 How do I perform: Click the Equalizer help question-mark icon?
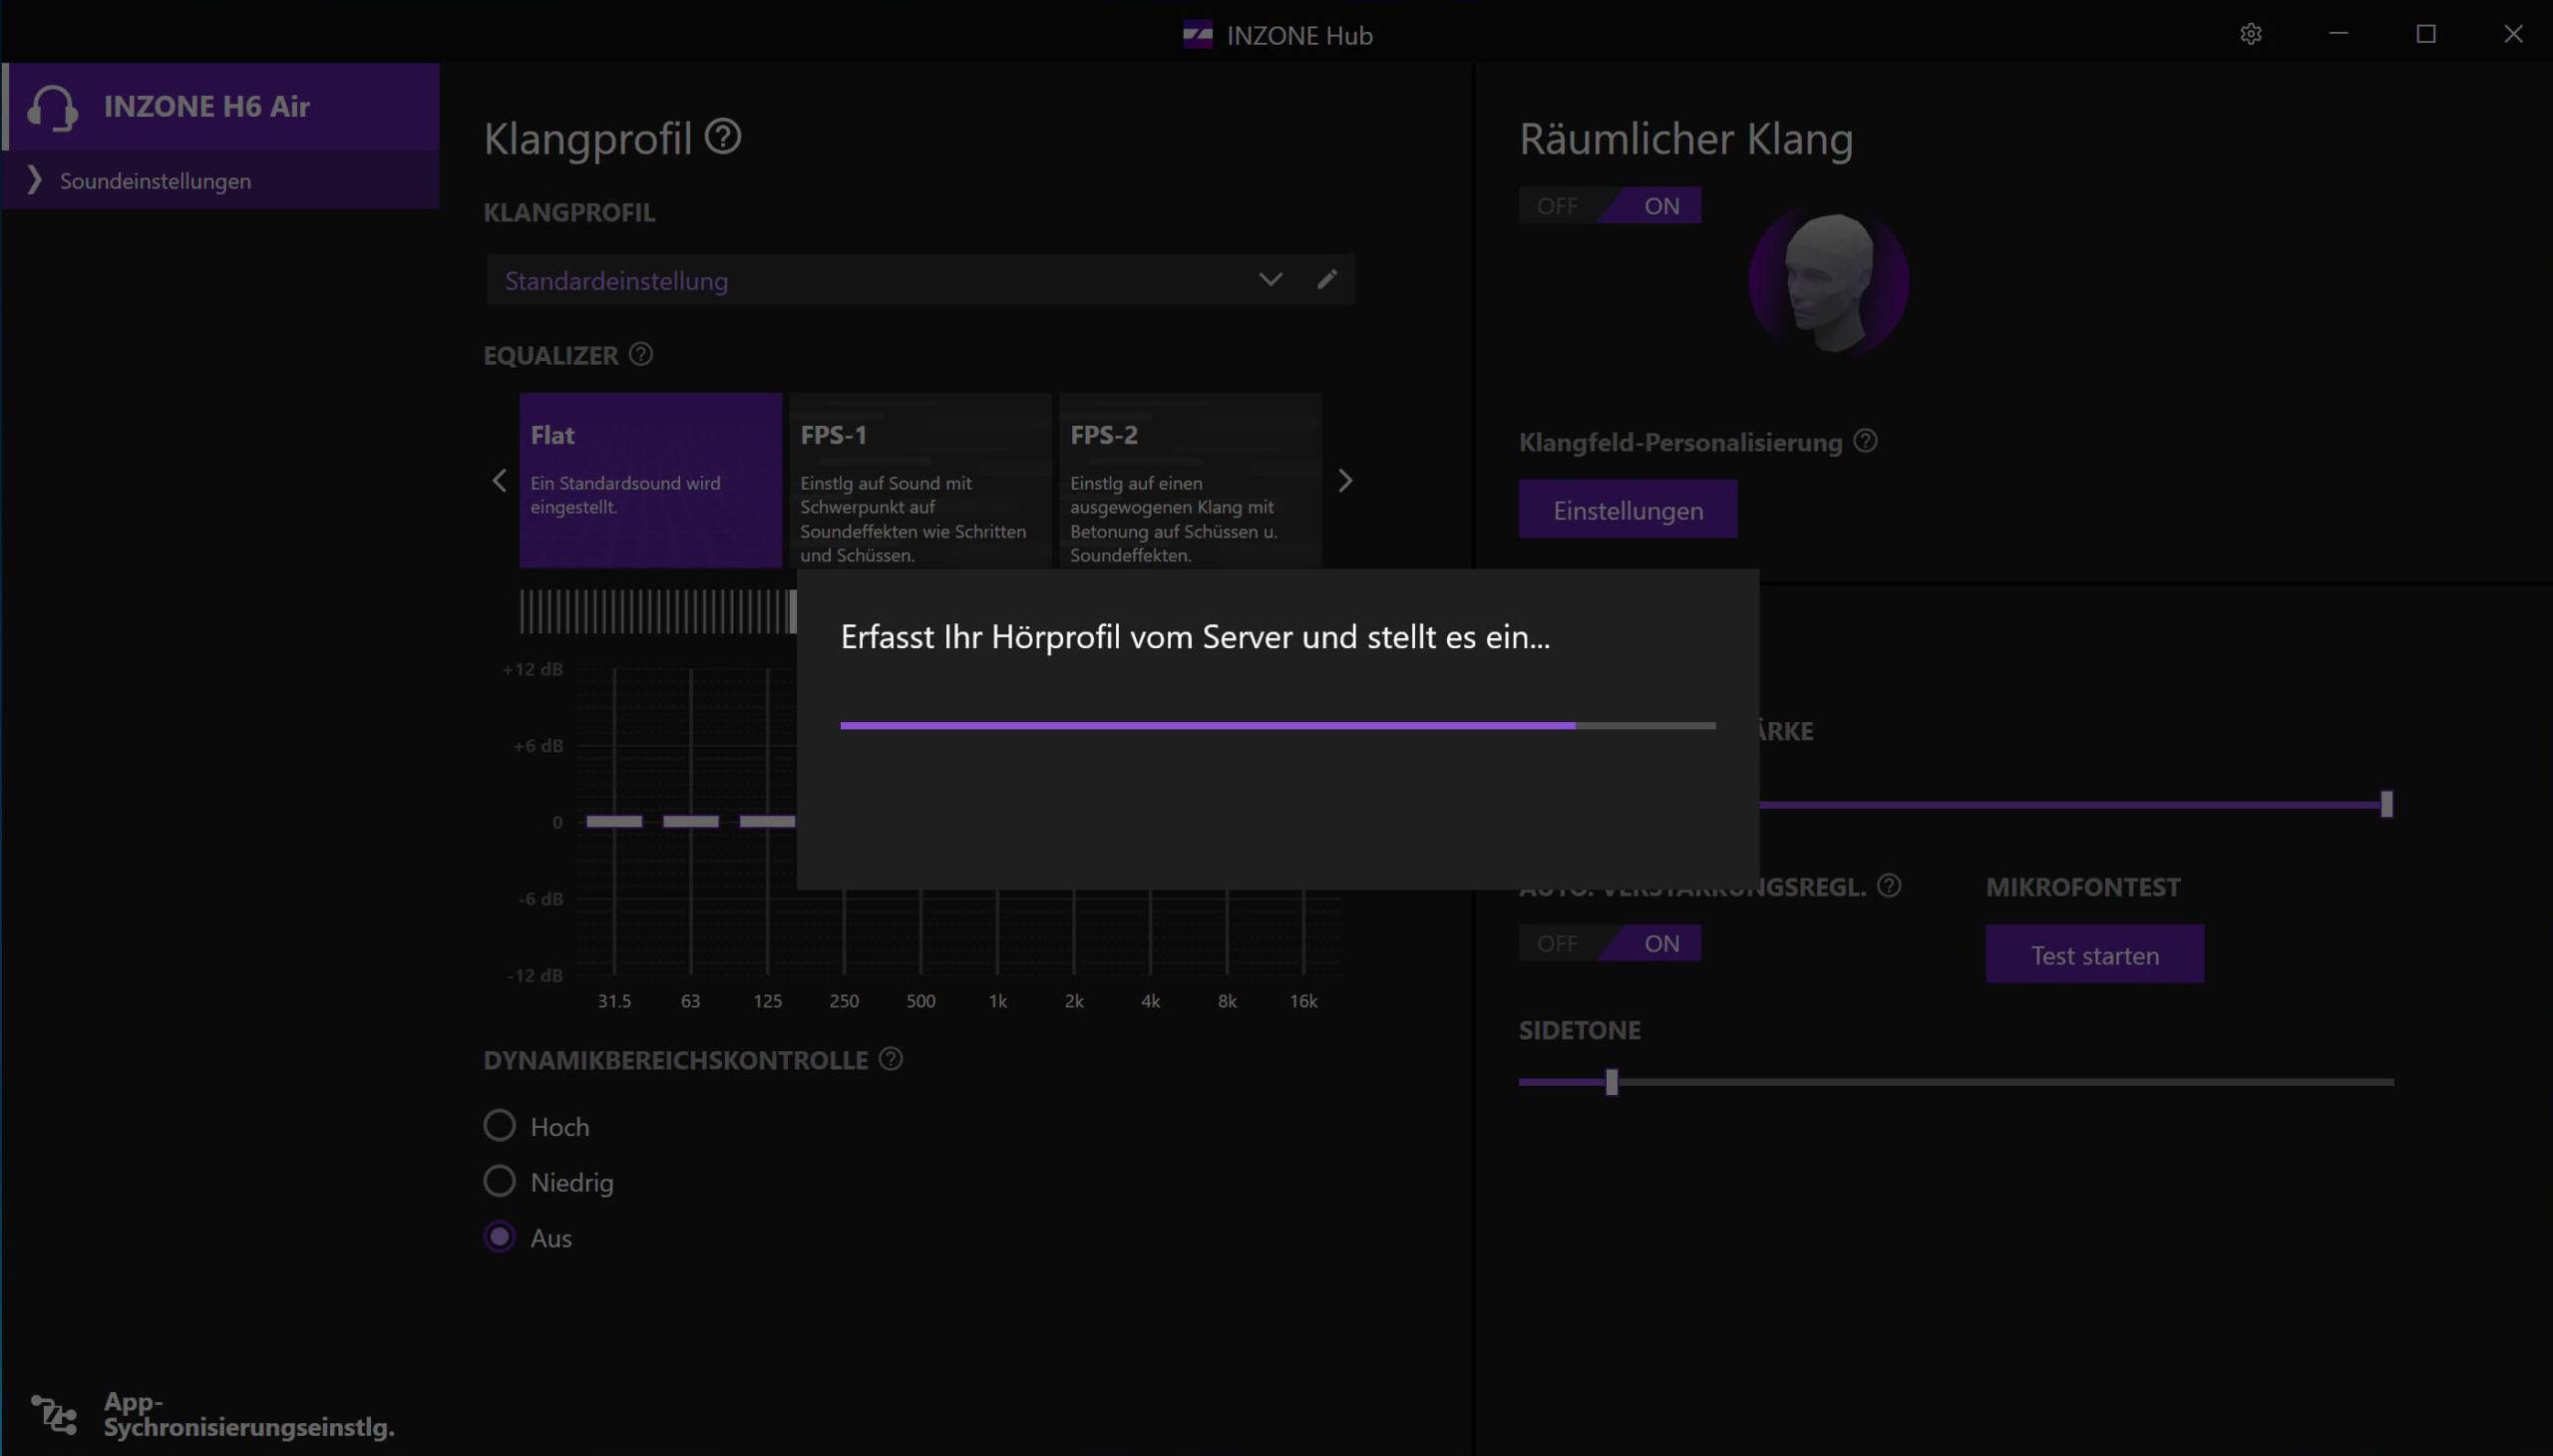coord(641,354)
